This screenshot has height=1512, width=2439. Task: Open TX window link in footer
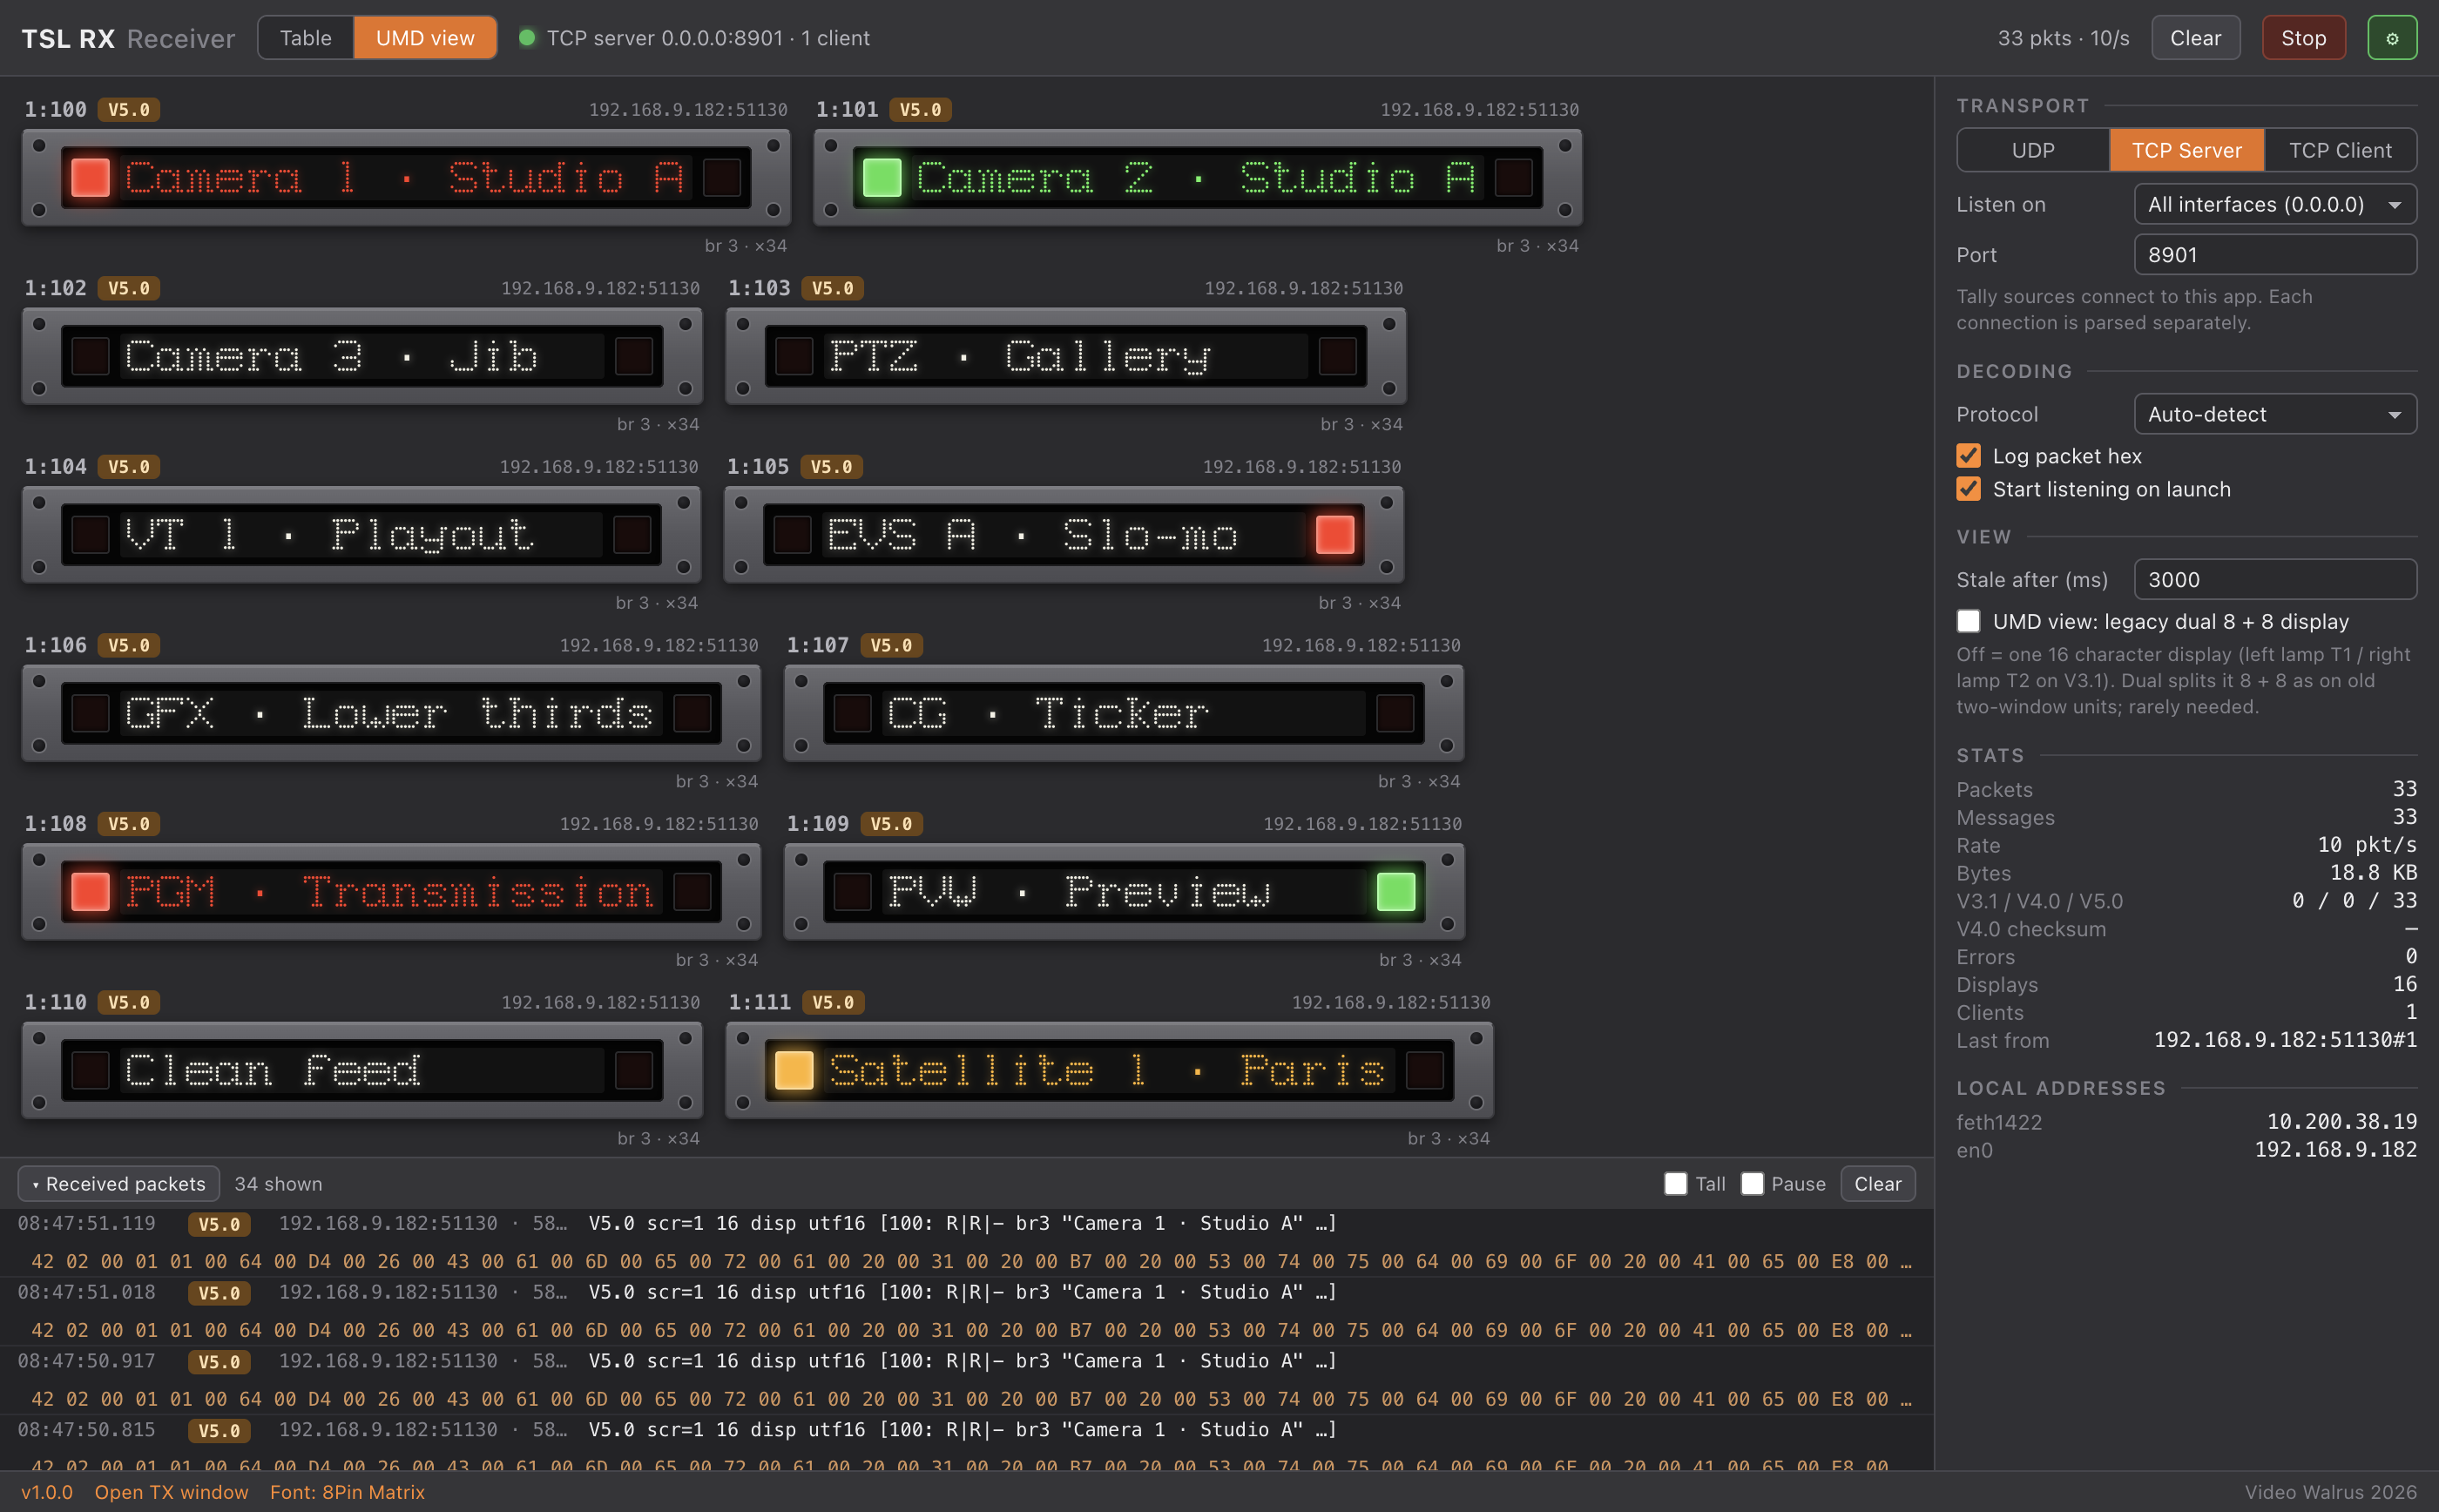[x=171, y=1492]
